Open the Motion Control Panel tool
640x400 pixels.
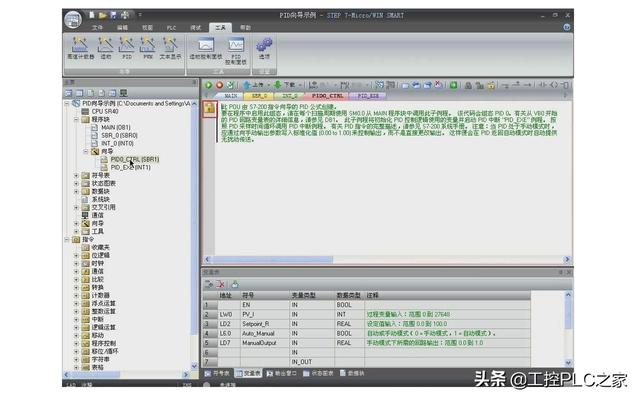click(x=206, y=48)
